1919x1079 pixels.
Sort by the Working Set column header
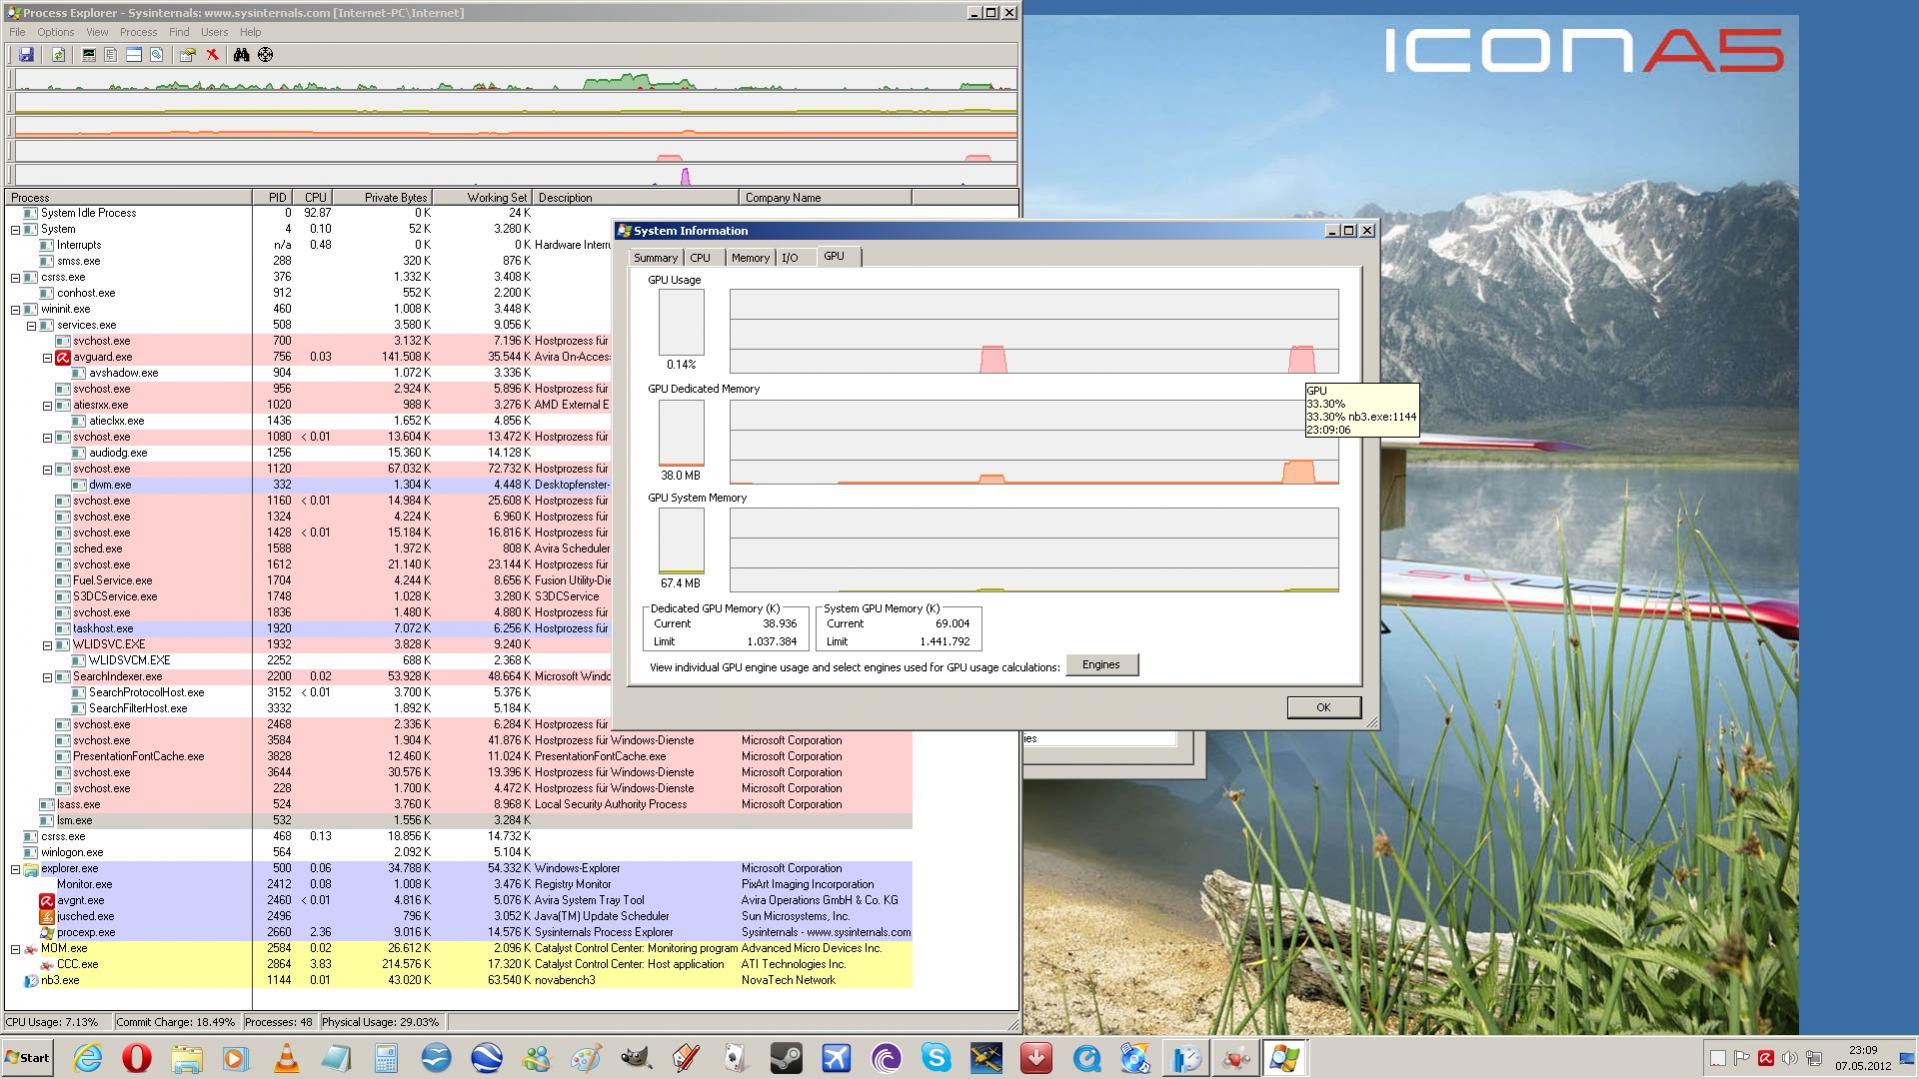(483, 197)
